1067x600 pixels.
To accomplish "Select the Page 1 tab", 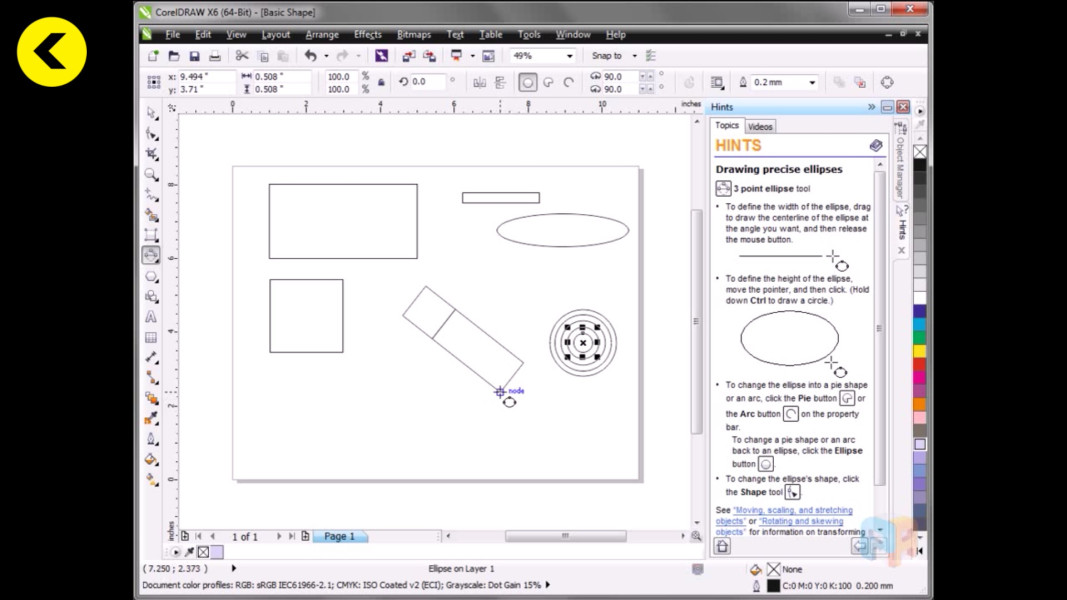I will tap(340, 536).
